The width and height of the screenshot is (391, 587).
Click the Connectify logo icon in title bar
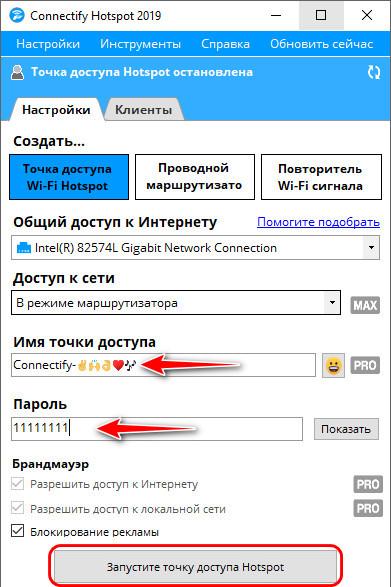coord(16,15)
